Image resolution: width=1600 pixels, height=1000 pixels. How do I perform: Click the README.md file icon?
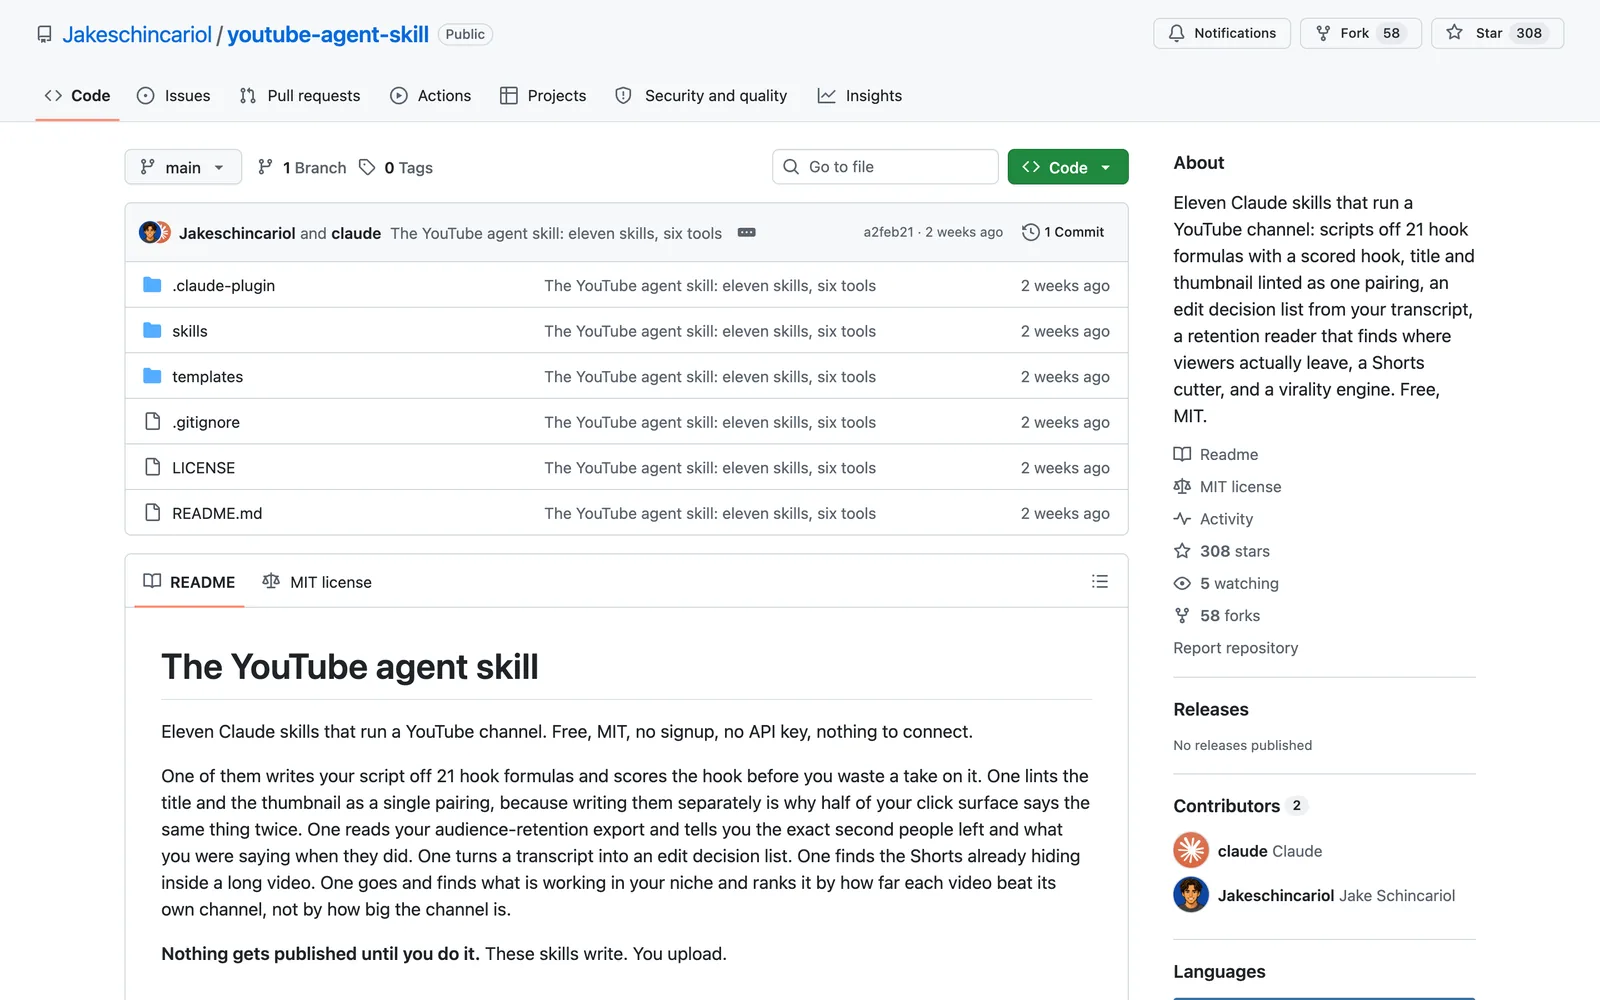pyautogui.click(x=152, y=512)
